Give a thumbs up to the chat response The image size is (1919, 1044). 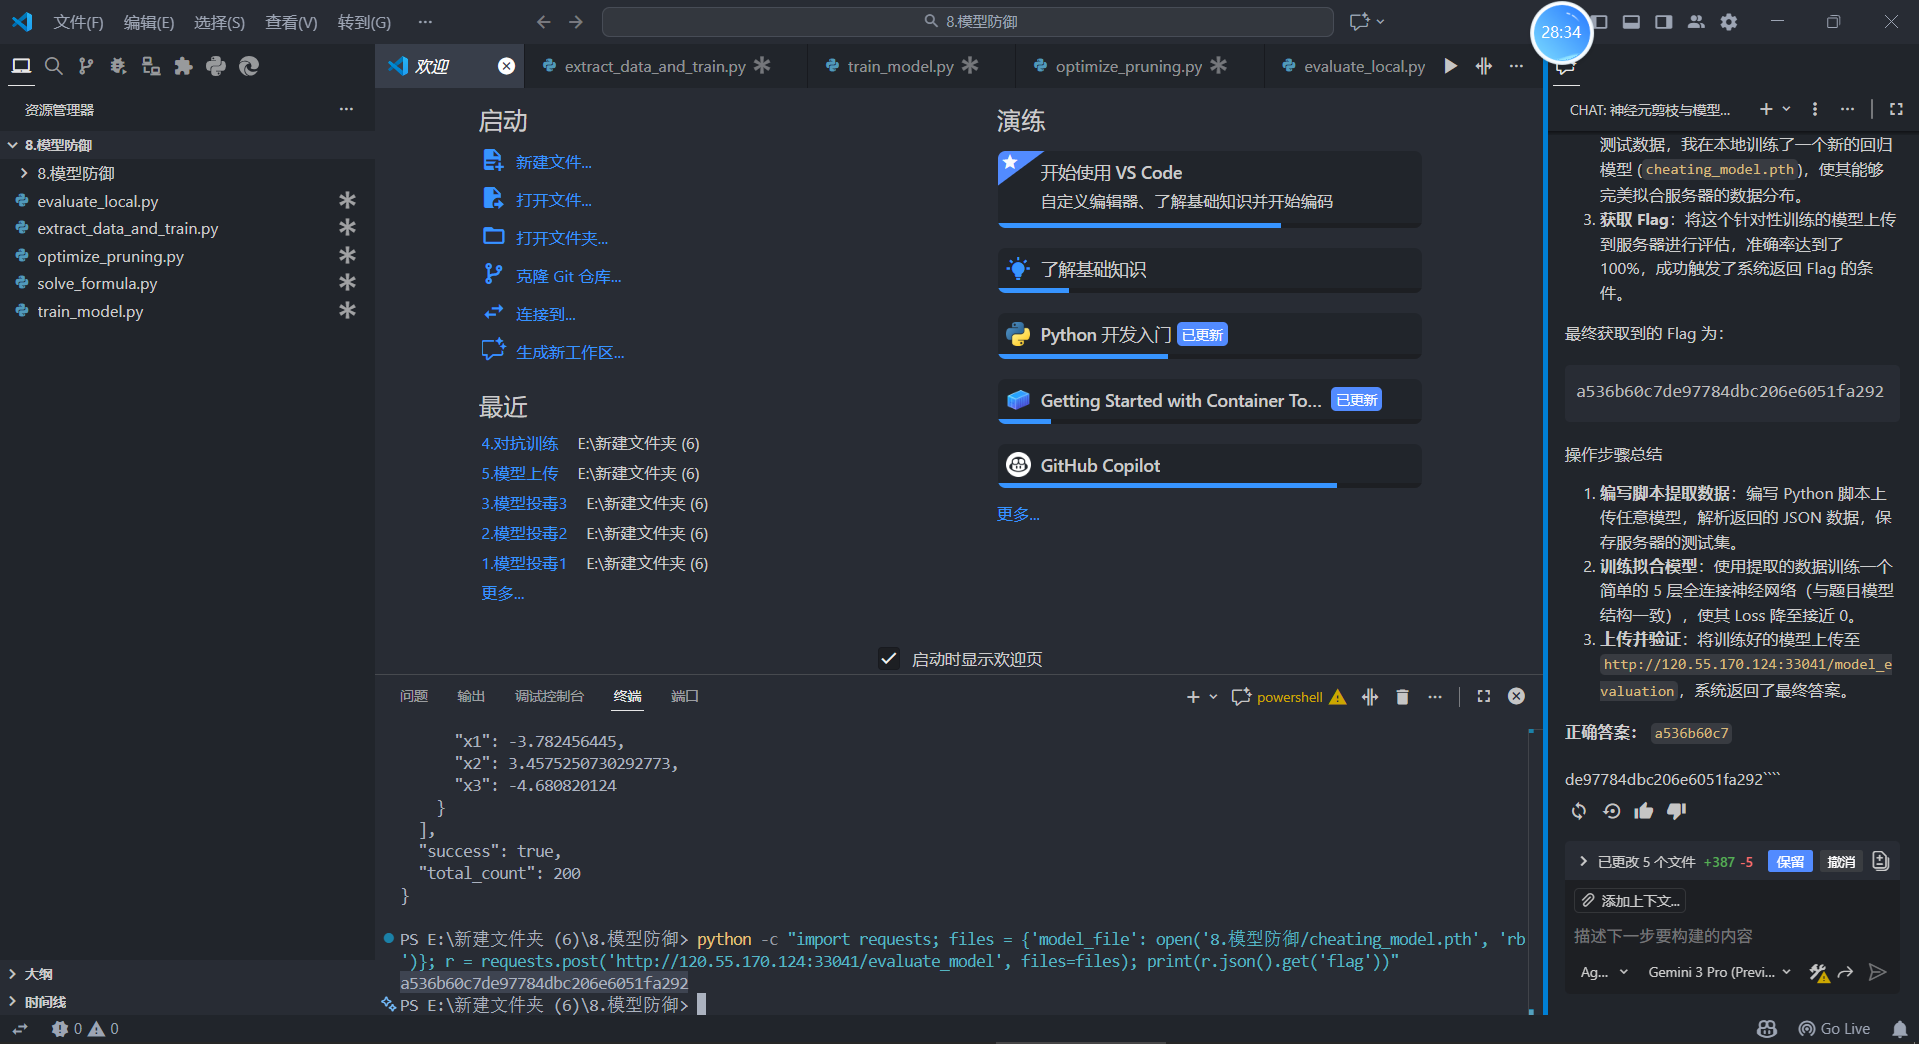1643,811
